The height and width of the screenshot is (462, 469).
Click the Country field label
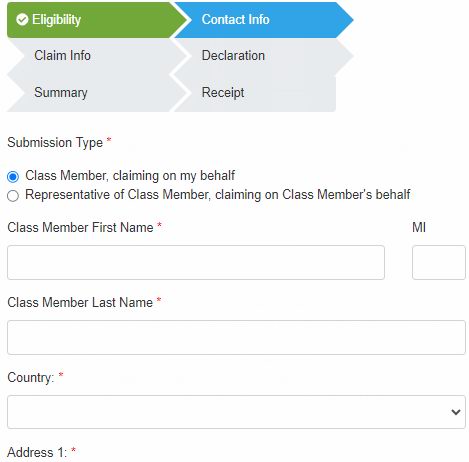(31, 378)
